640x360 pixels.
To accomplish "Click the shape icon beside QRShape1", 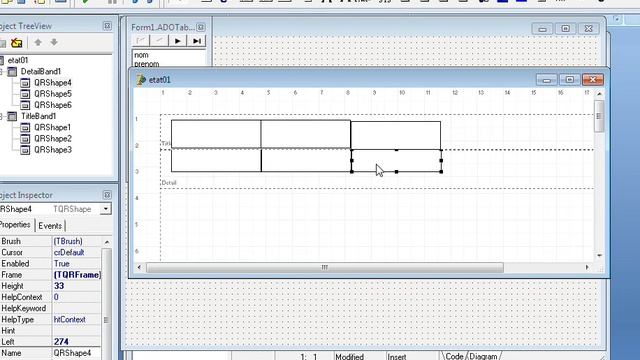I will tap(25, 128).
